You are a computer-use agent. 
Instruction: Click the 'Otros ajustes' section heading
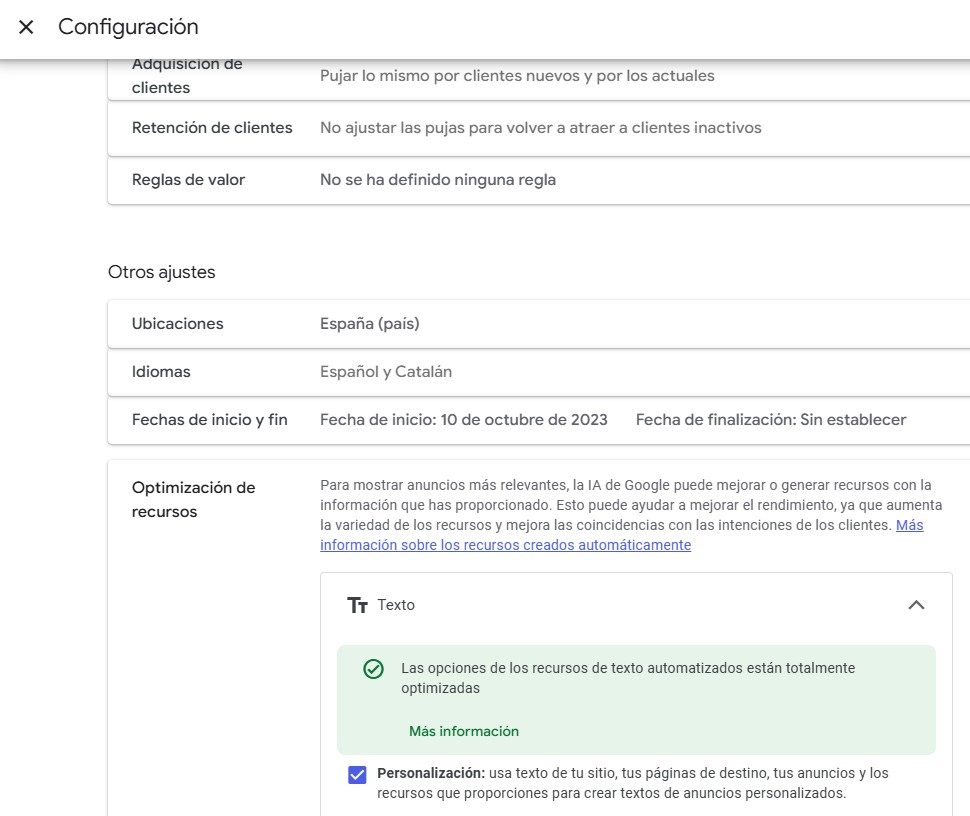[161, 272]
